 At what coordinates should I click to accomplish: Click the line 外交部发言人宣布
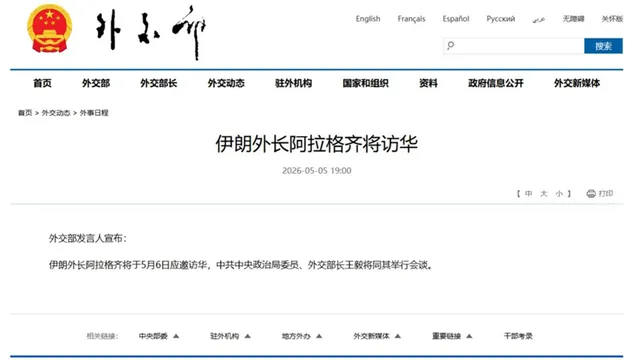(88, 238)
